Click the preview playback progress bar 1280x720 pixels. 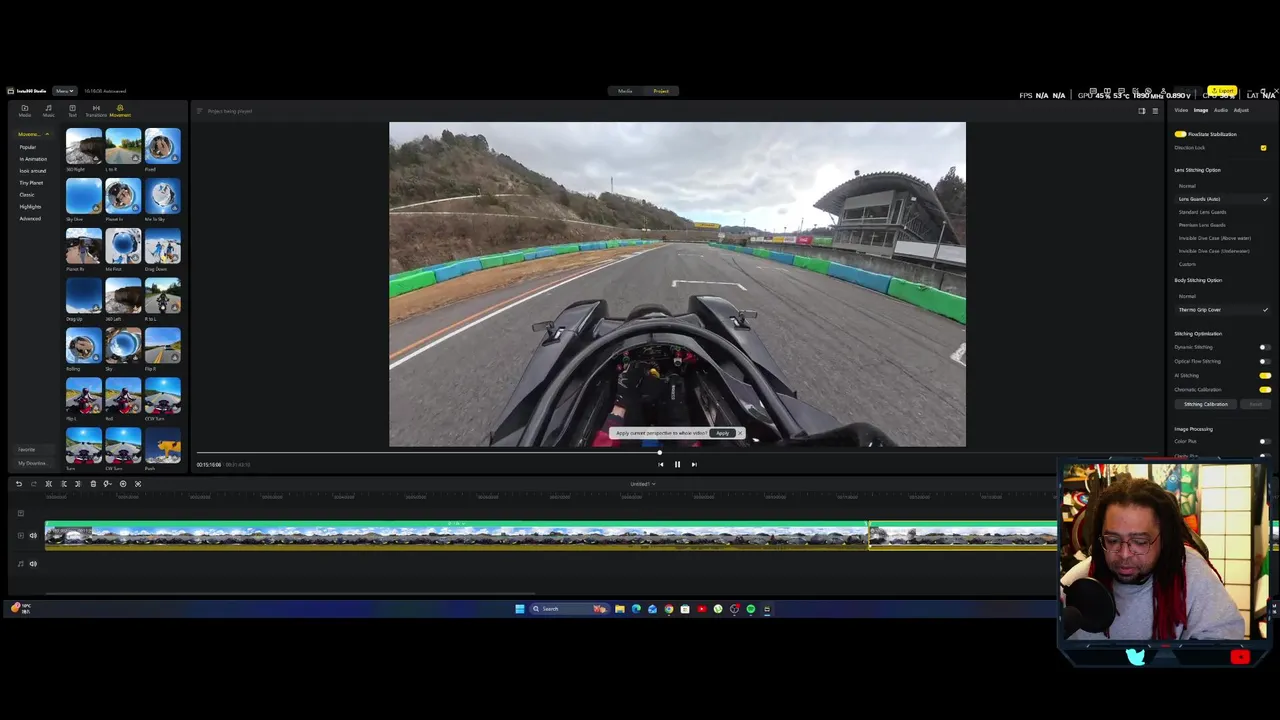tap(678, 452)
